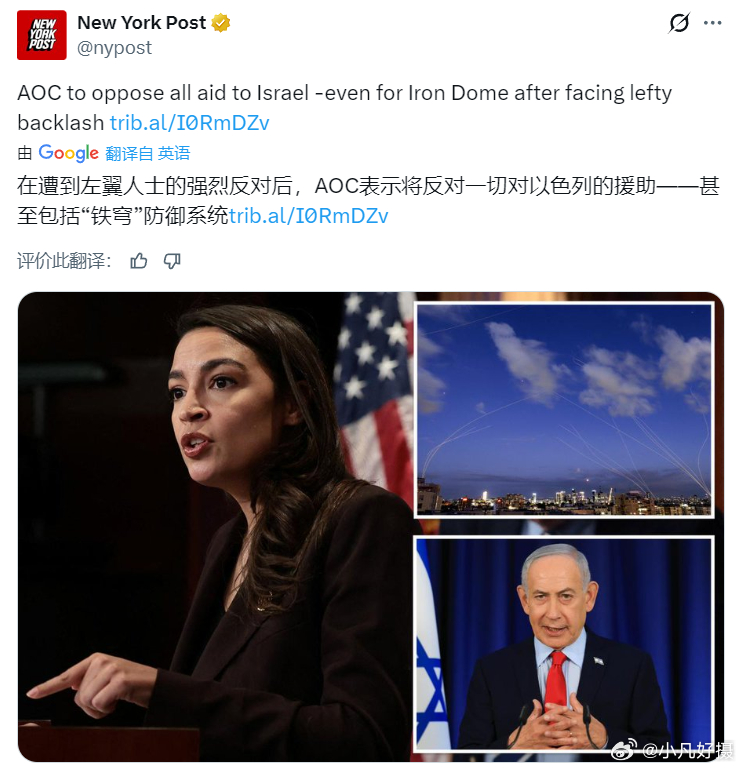Open the photo of the man in the red tie

tap(564, 643)
